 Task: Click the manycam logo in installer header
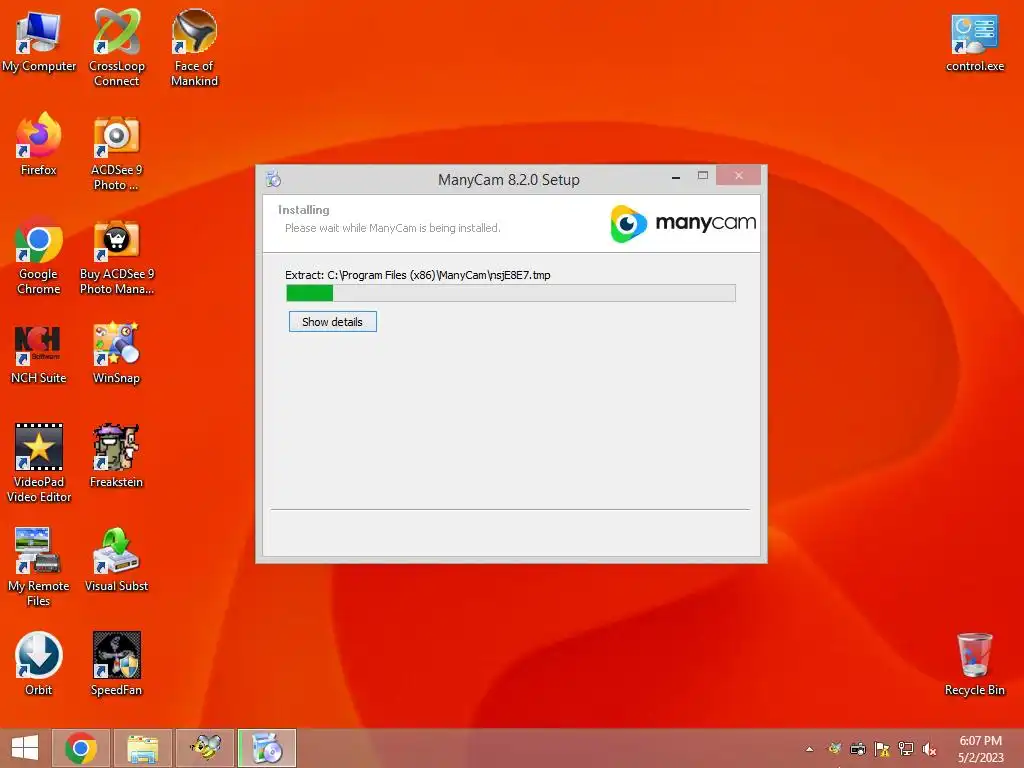pos(683,223)
